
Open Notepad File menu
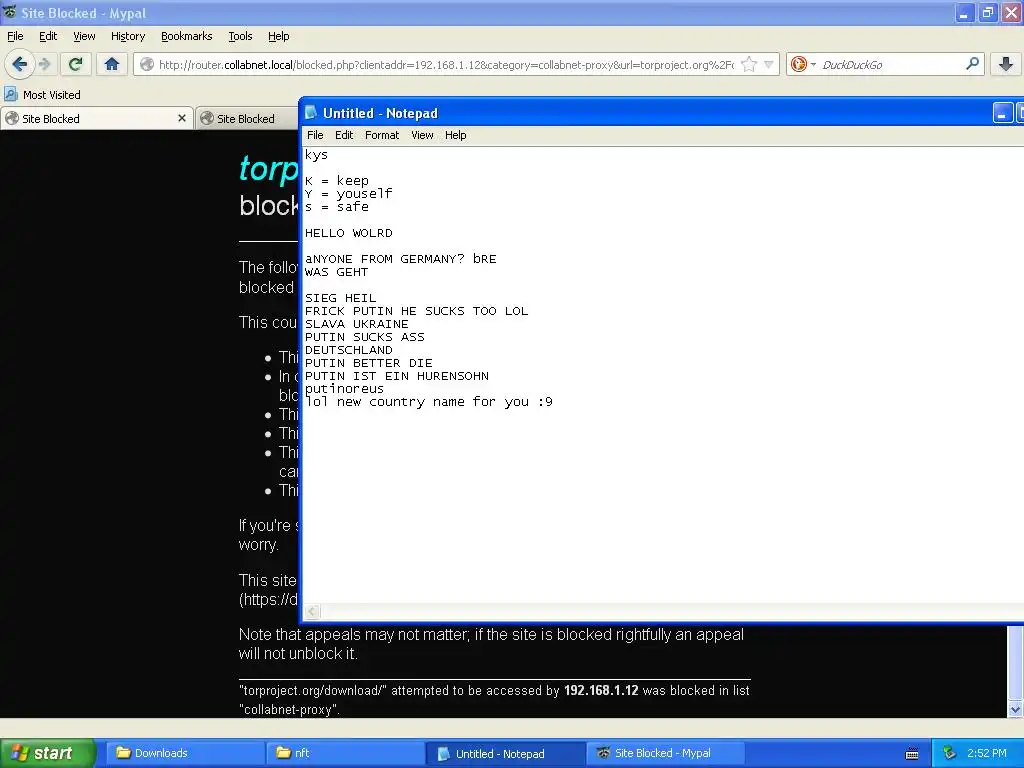(x=315, y=135)
